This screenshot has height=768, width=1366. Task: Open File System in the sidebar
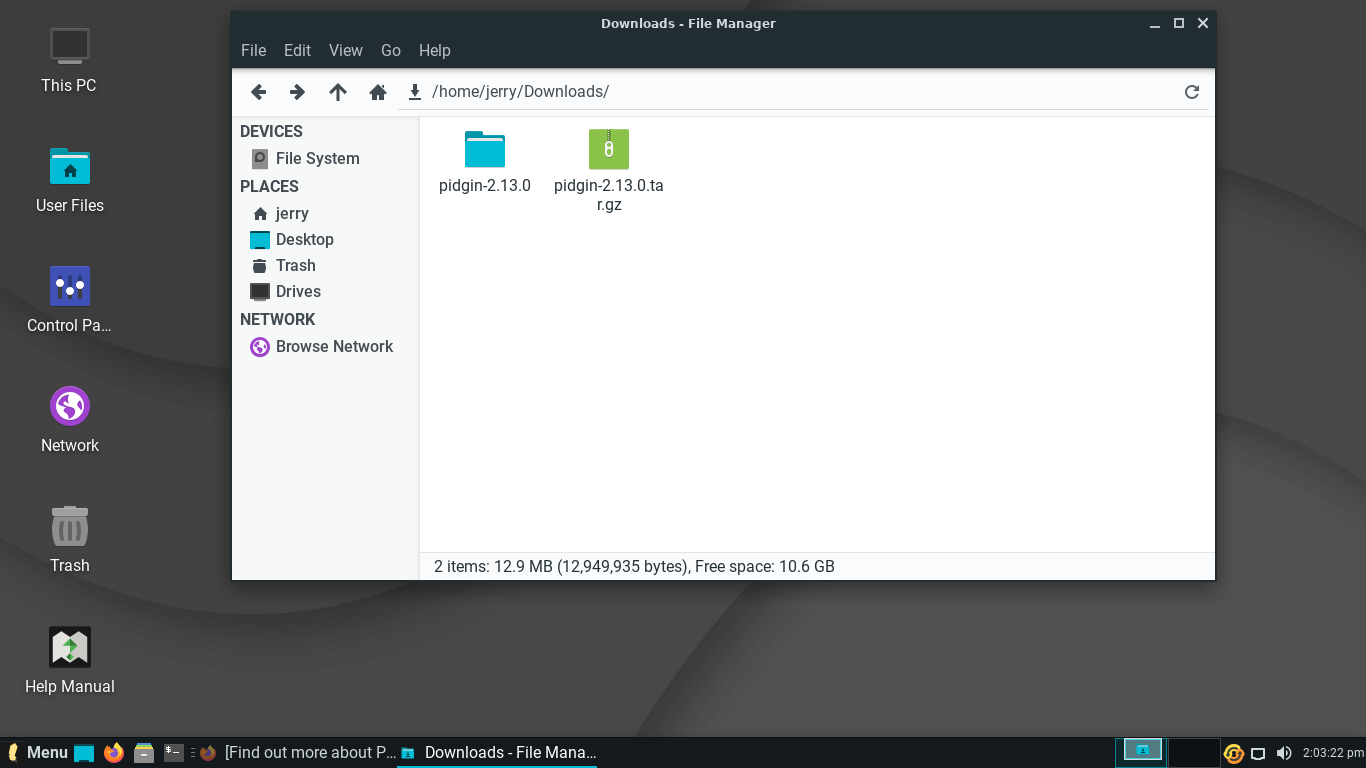coord(317,158)
